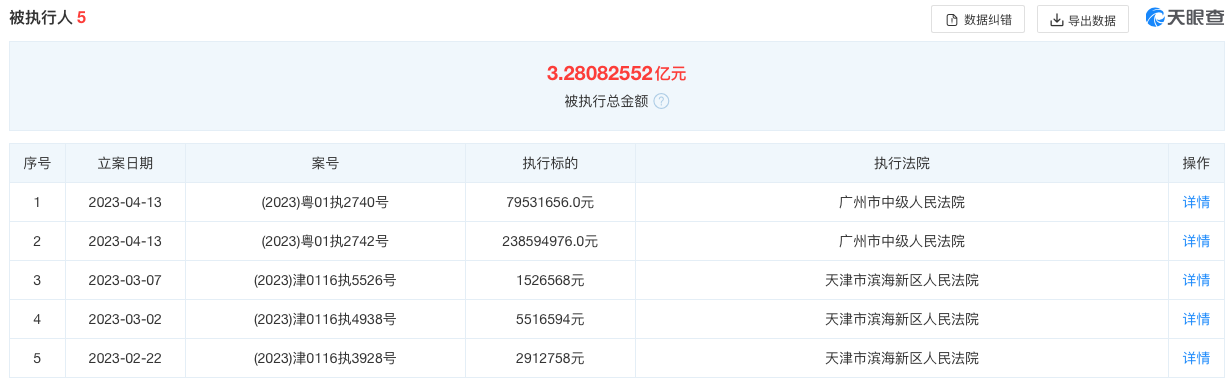This screenshot has width=1229, height=382.
Task: Select case number (2023)津0116执3928号
Action: coord(325,358)
